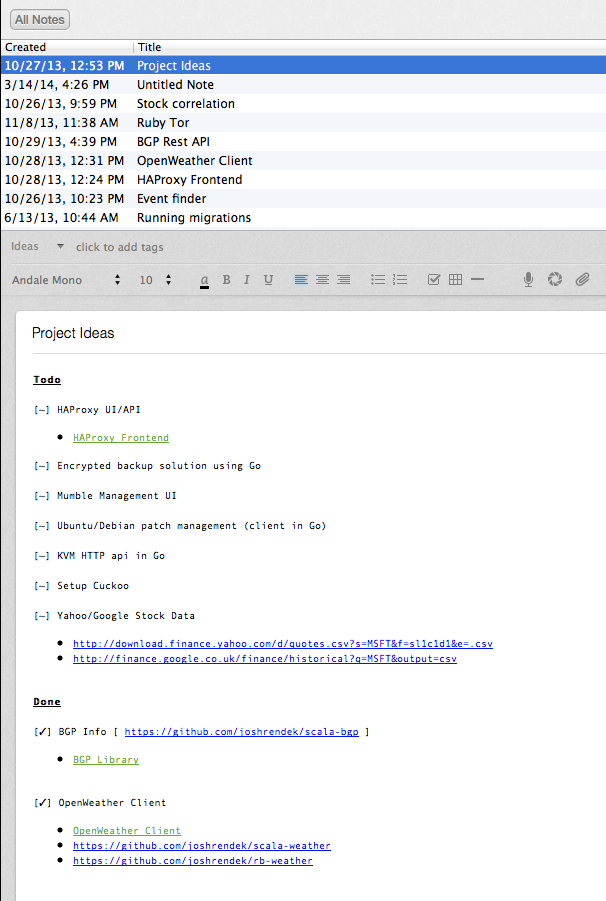Open the Andale Mono font dropdown
Screen dimensions: 606x901
click(66, 280)
